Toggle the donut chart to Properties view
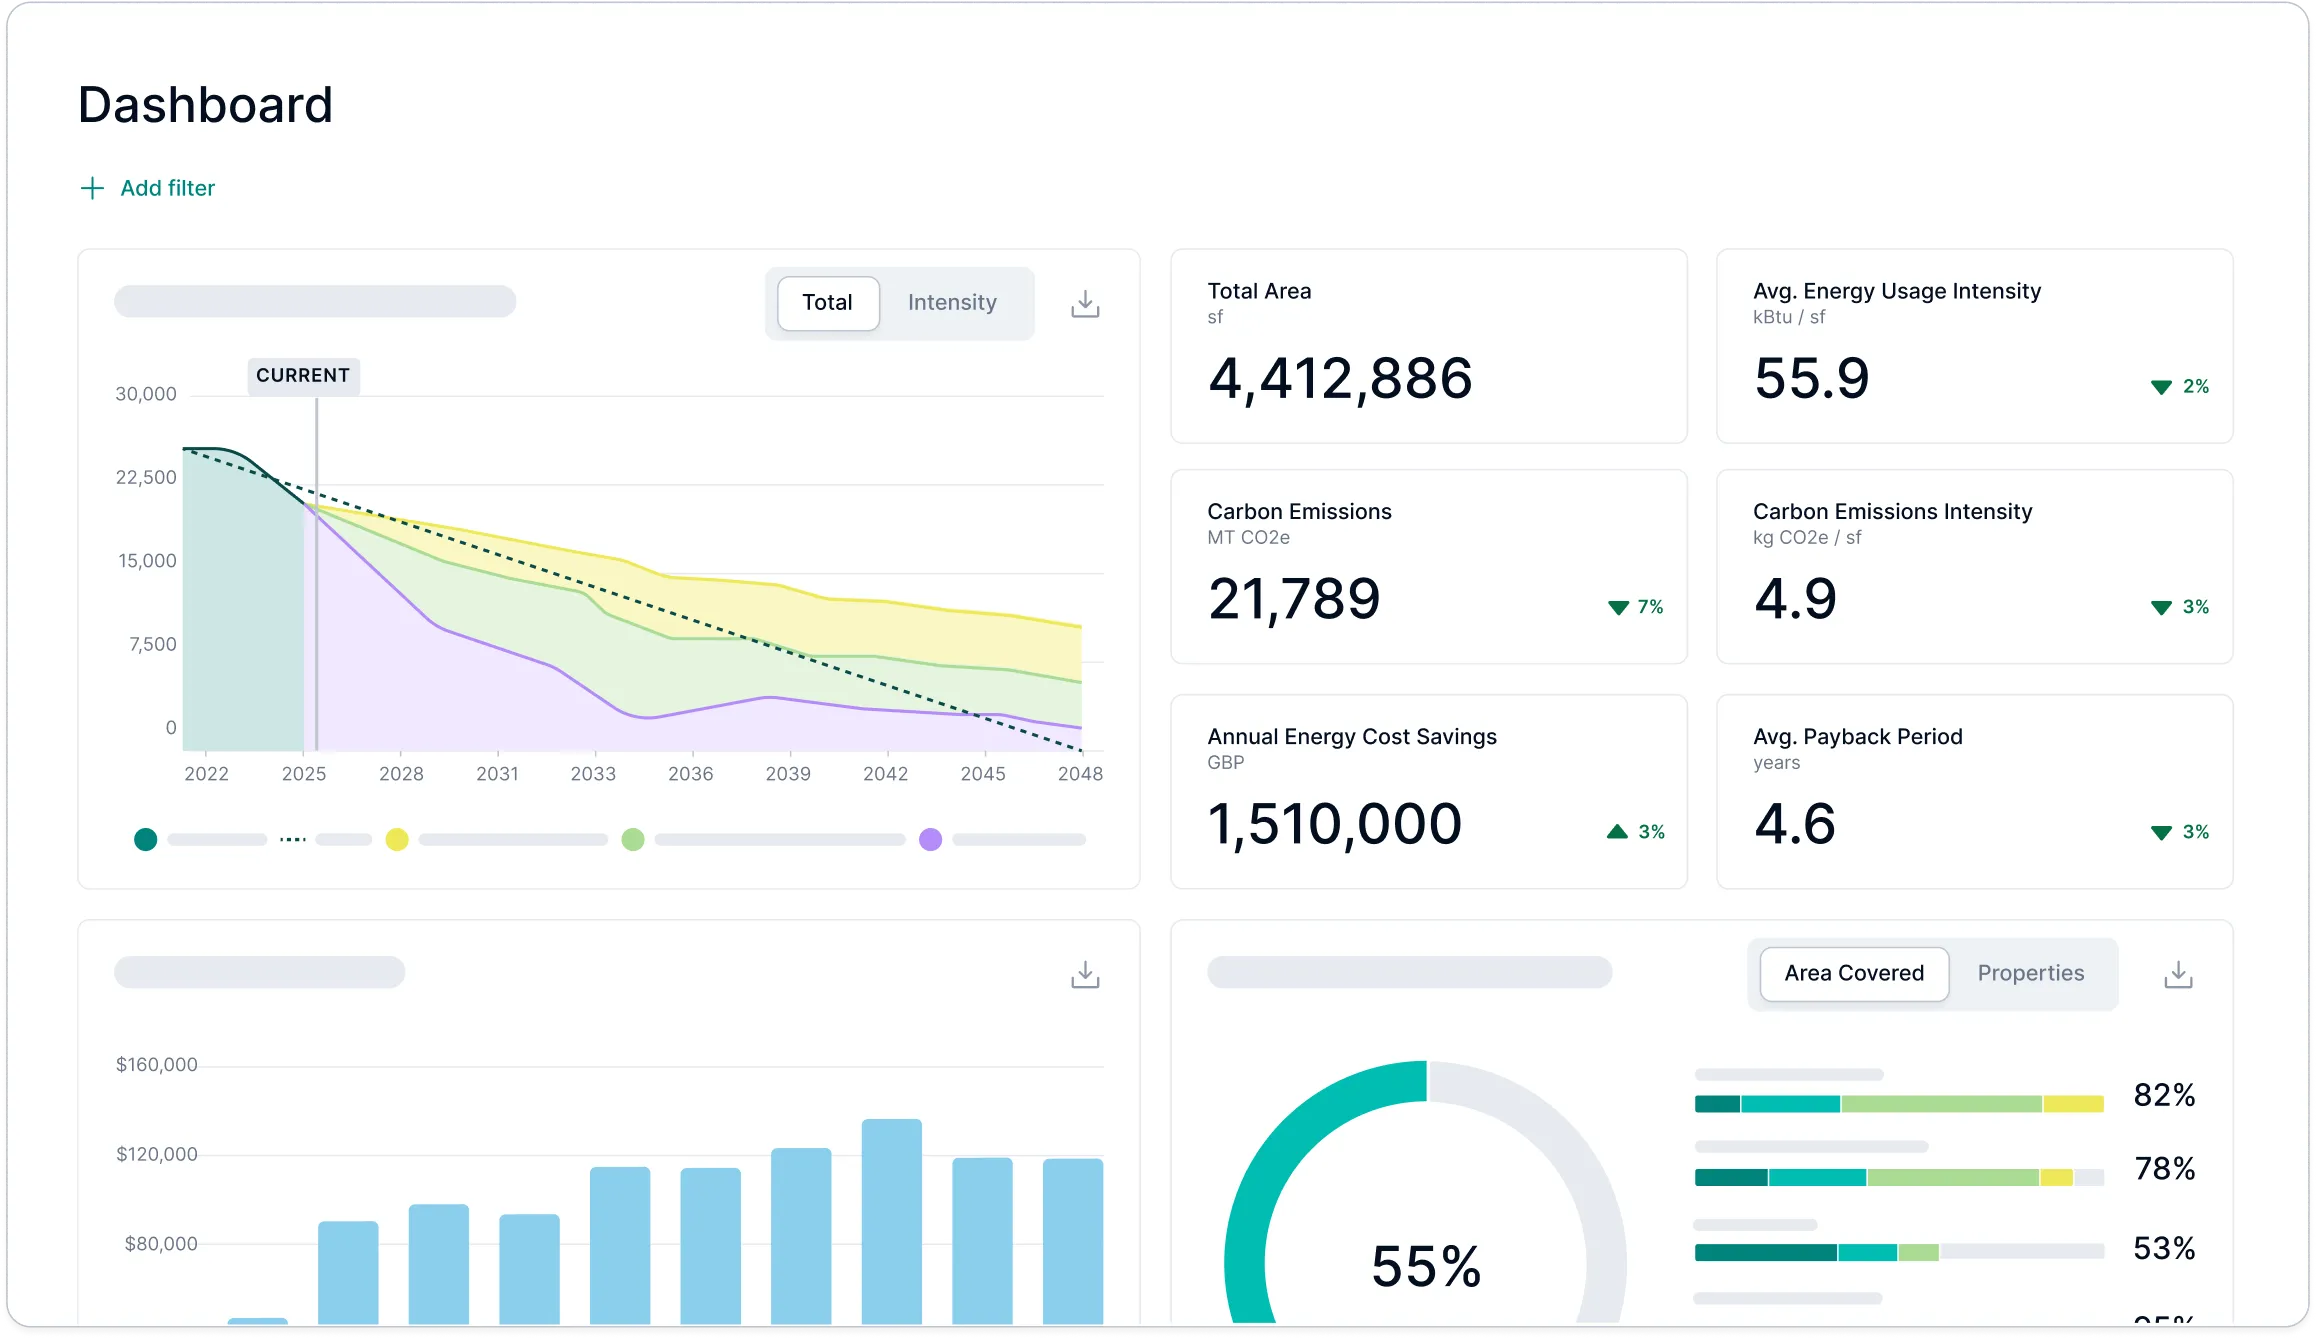 2030,972
